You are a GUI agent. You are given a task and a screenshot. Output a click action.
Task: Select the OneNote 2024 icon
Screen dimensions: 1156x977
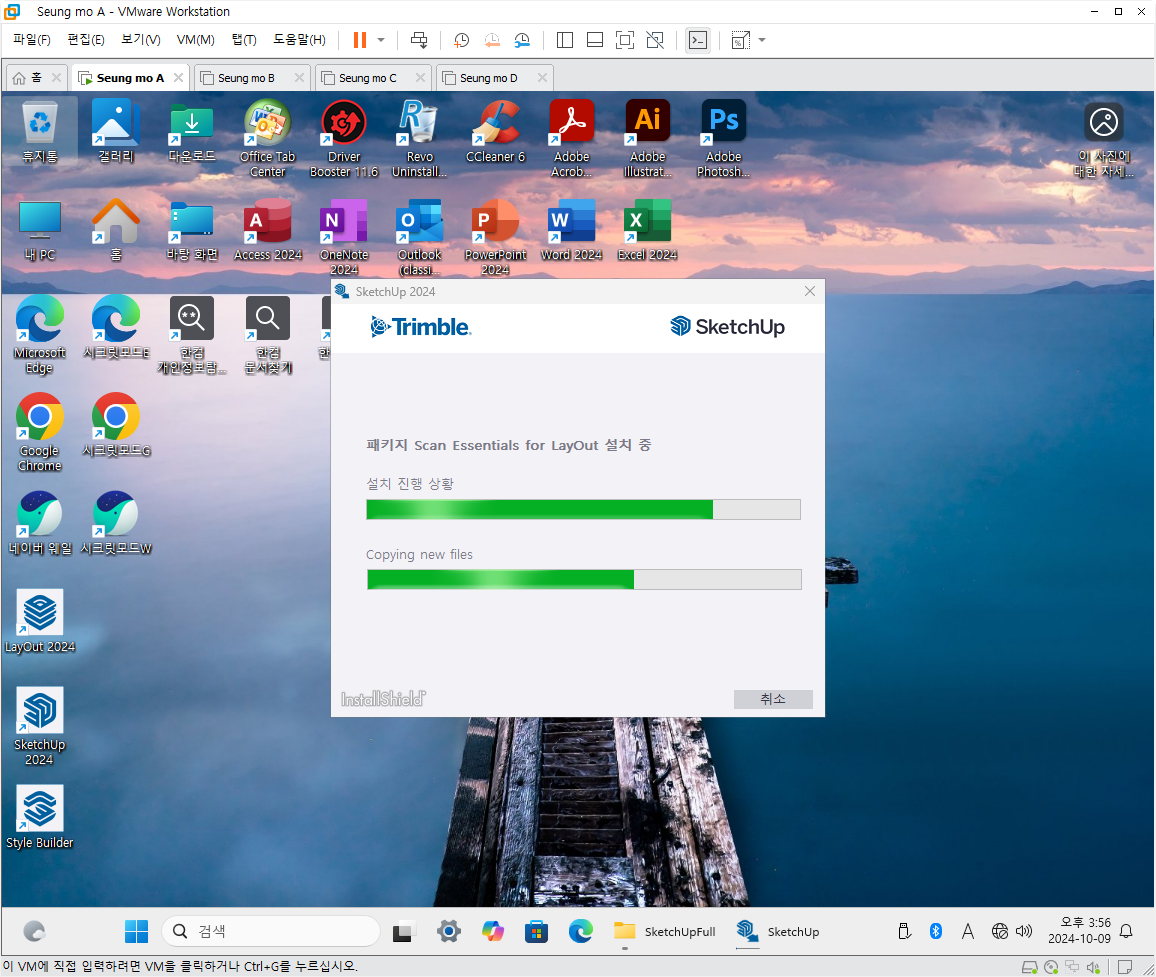coord(344,237)
